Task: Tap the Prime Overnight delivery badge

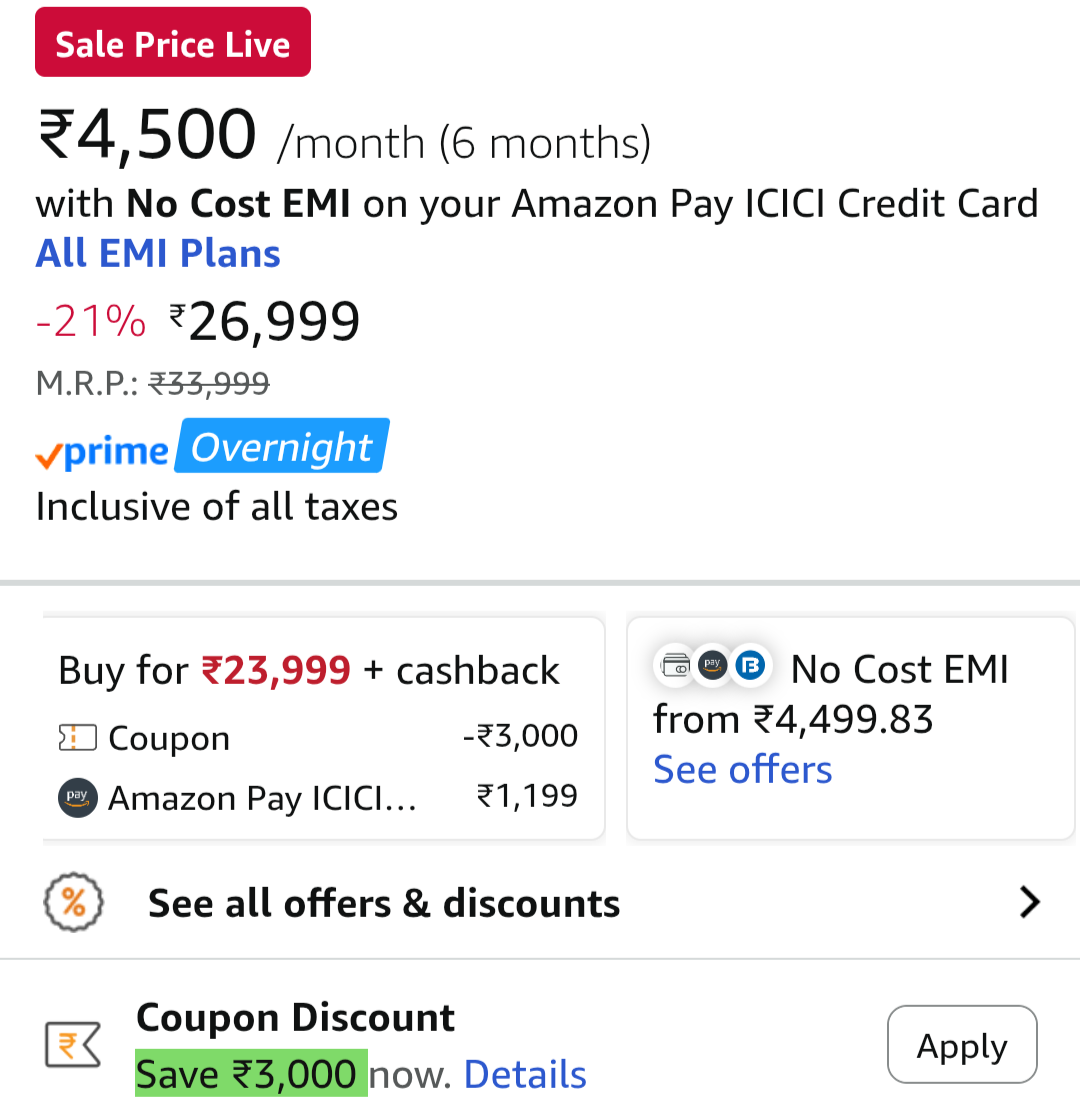Action: click(x=212, y=448)
